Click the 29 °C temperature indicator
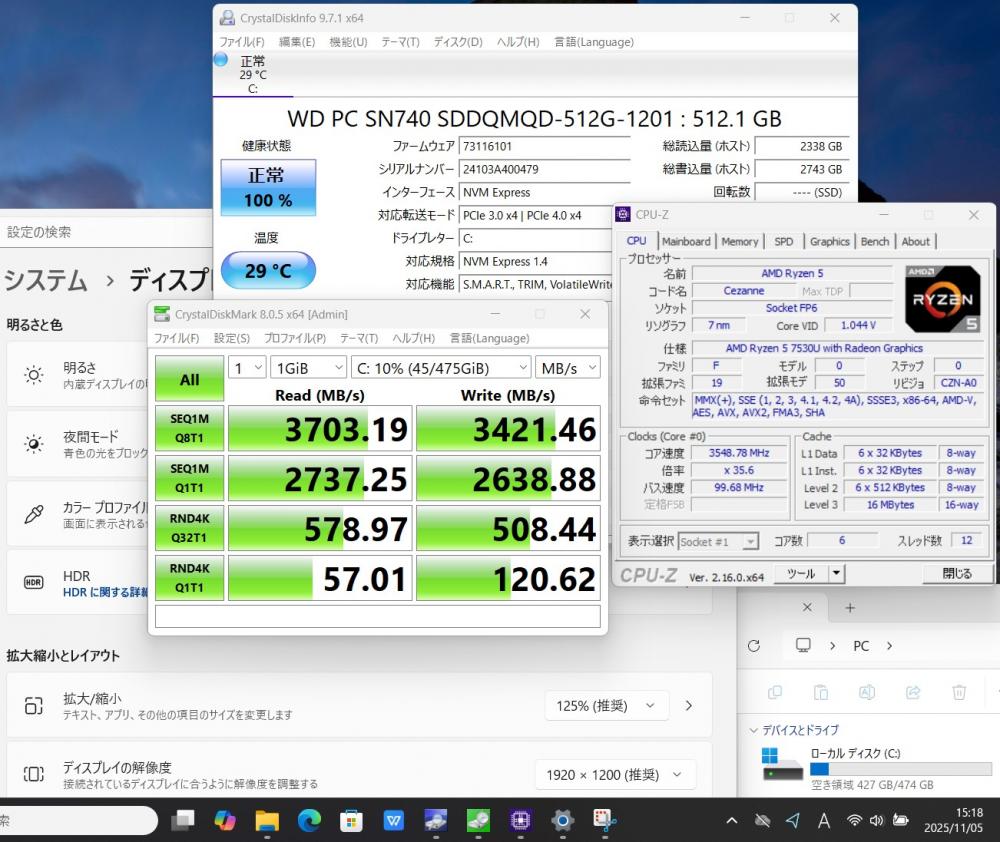 coord(267,271)
